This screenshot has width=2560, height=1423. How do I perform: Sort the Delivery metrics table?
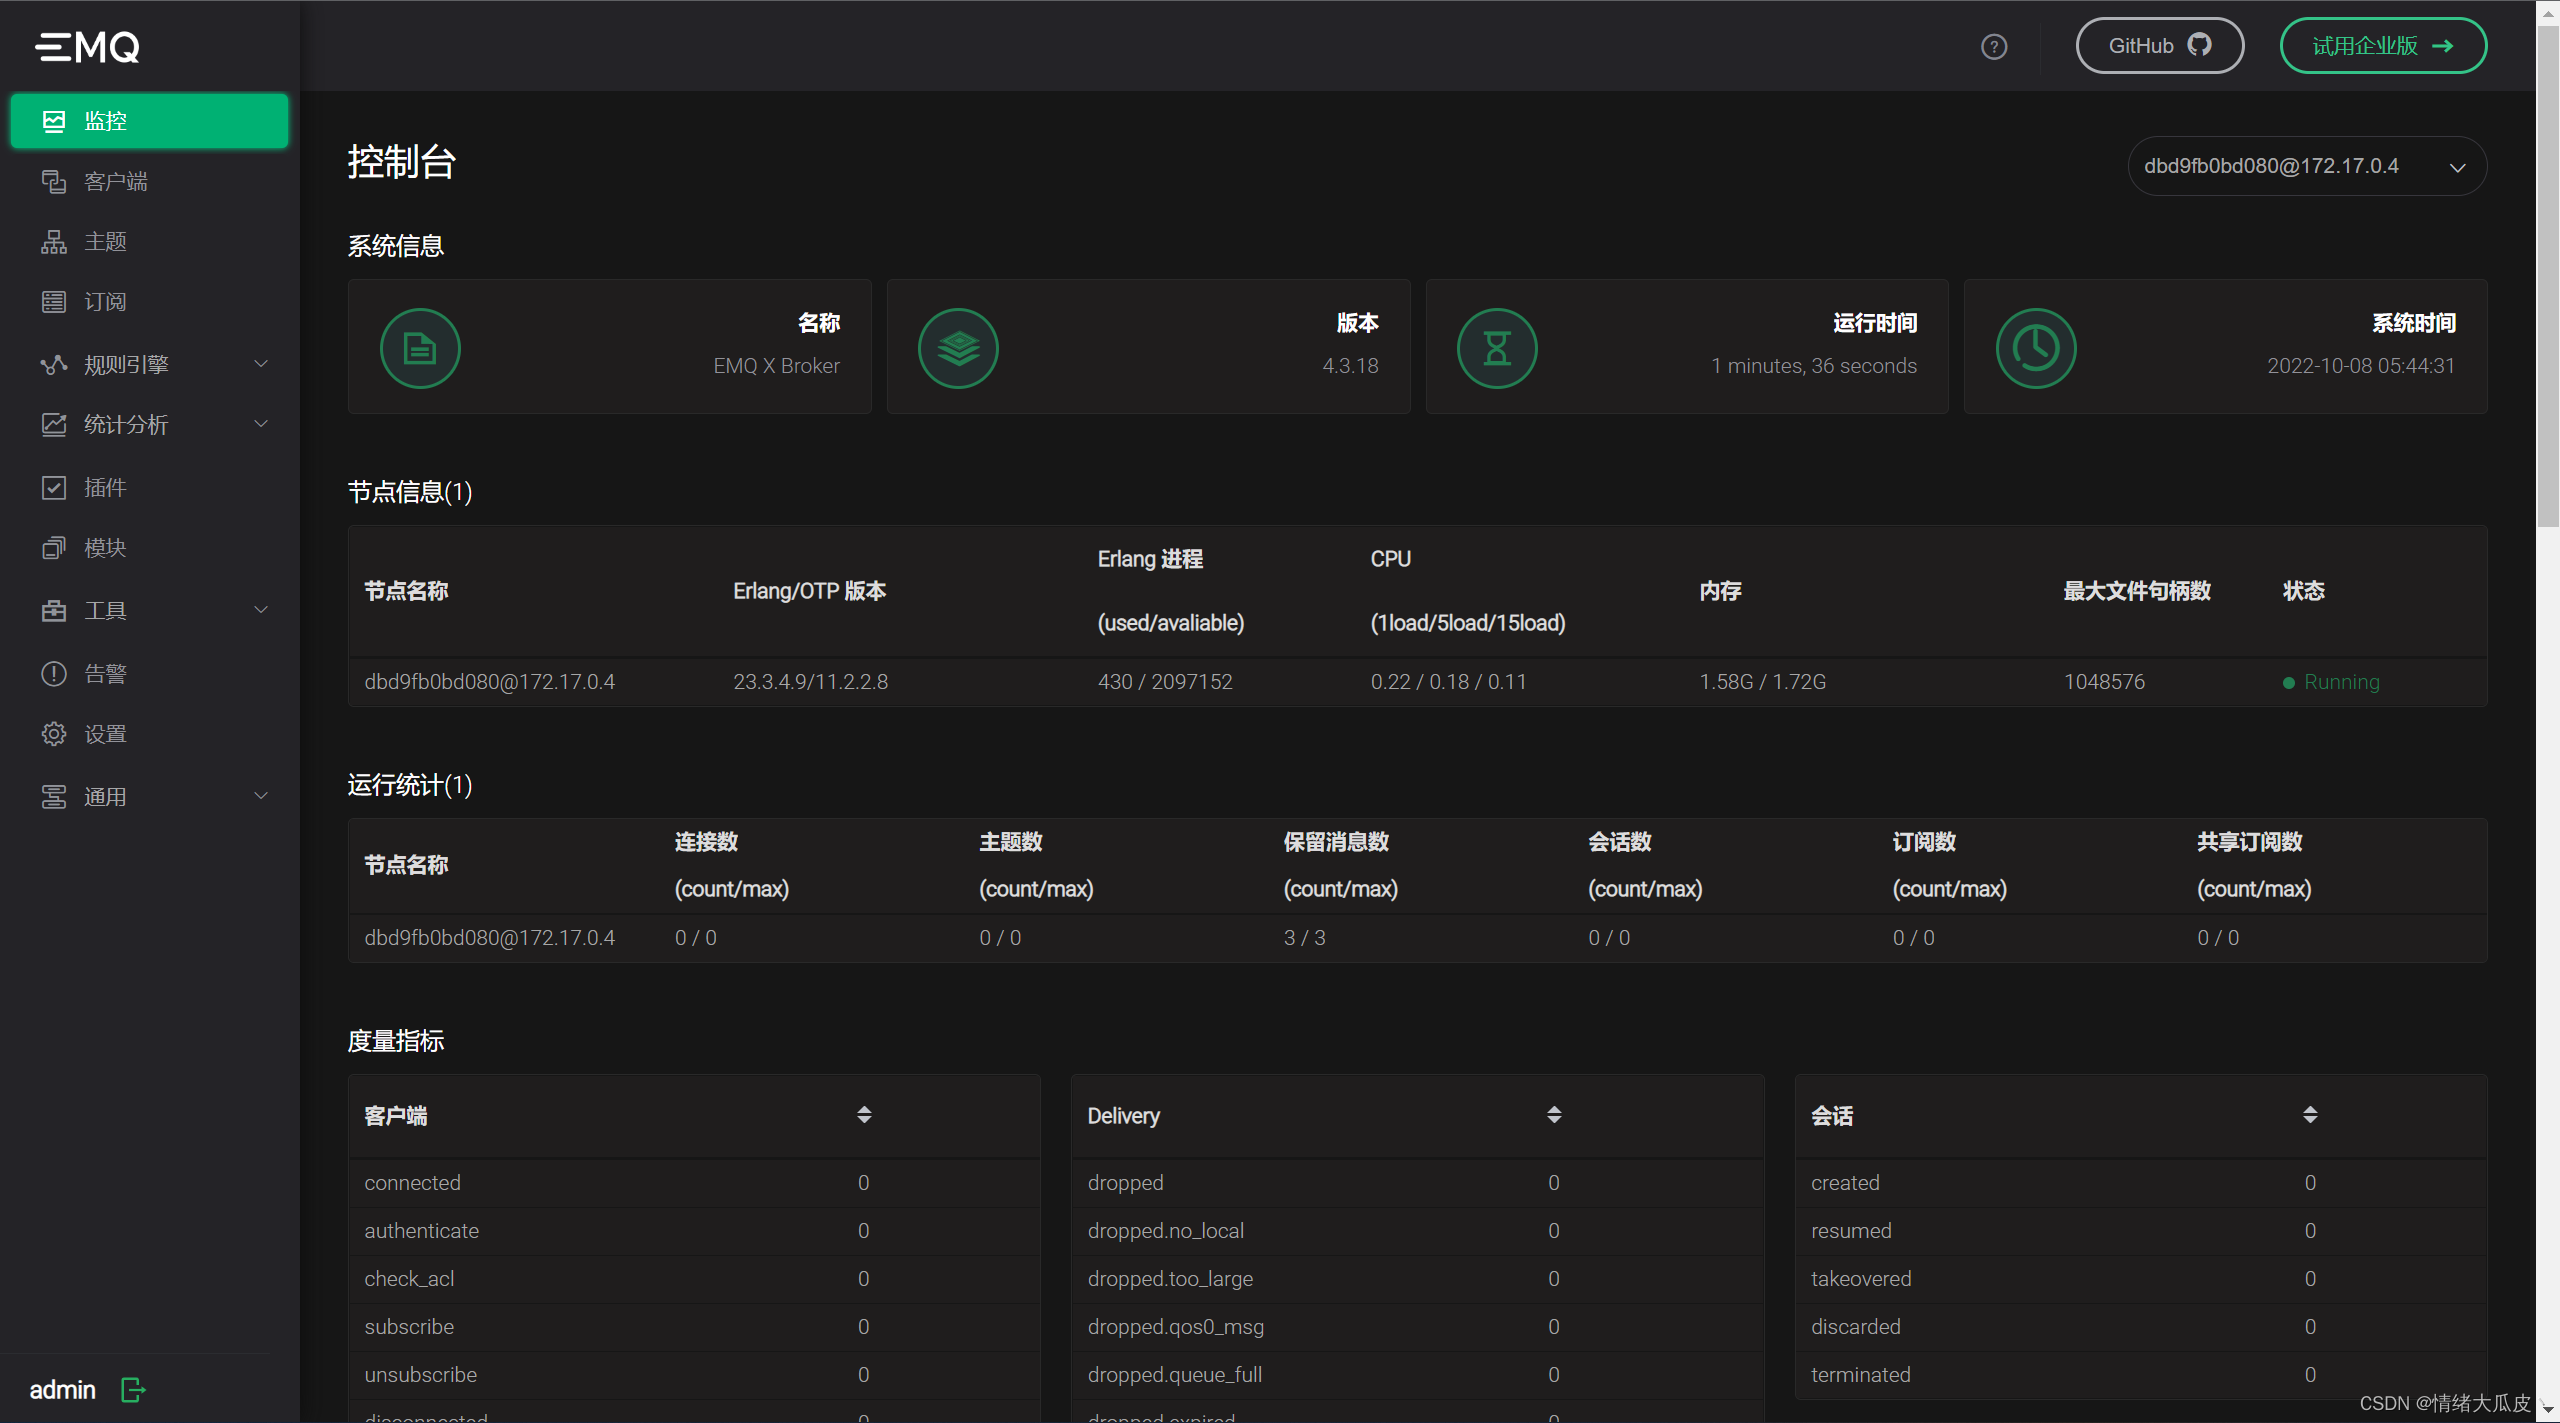click(x=1554, y=1114)
